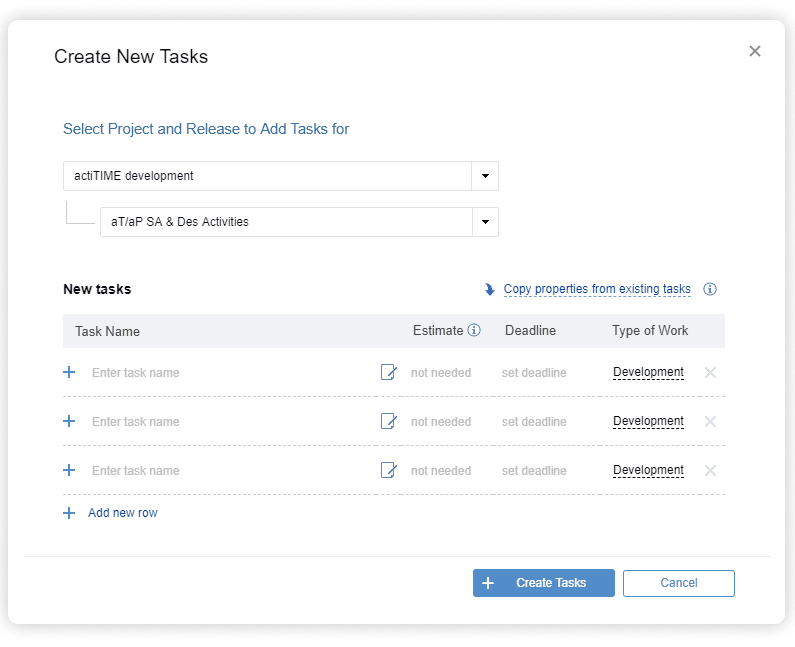Set estimate 'not needed' in first row
795x647 pixels.
[x=441, y=373]
